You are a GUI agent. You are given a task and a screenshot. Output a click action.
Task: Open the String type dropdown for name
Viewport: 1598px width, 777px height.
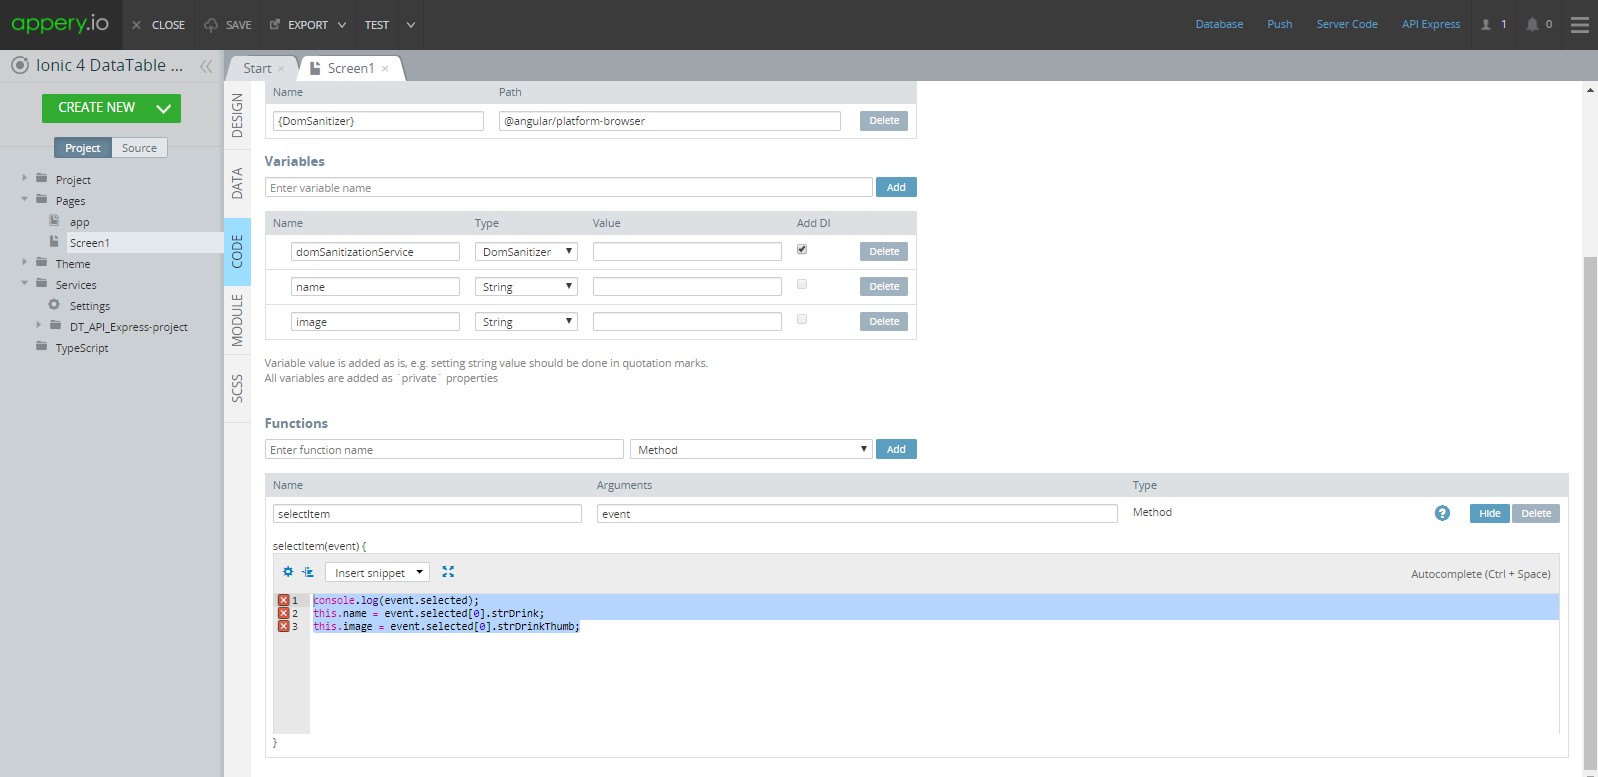(526, 287)
